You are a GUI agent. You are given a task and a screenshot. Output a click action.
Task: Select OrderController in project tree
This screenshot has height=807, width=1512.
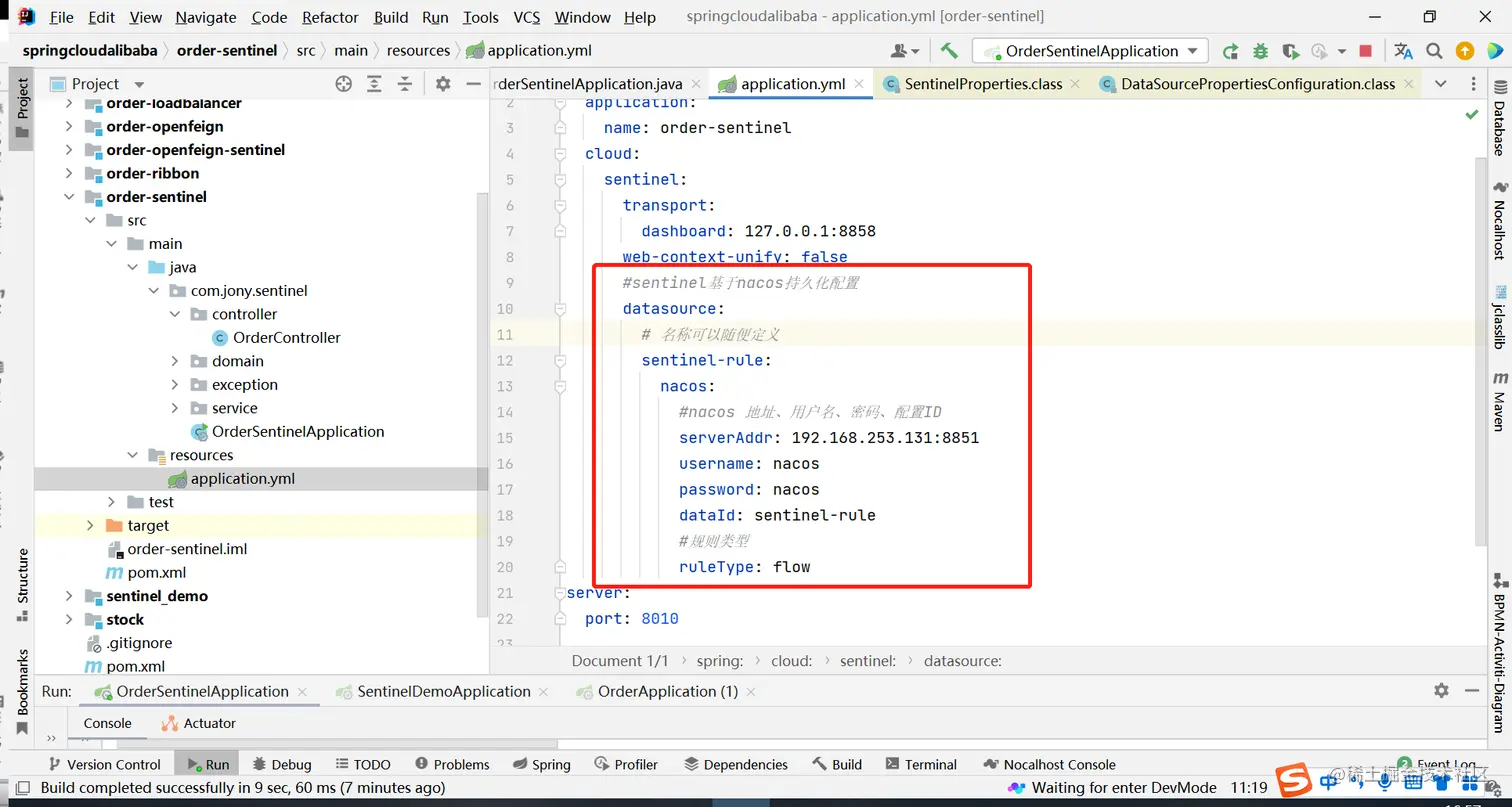pyautogui.click(x=286, y=338)
